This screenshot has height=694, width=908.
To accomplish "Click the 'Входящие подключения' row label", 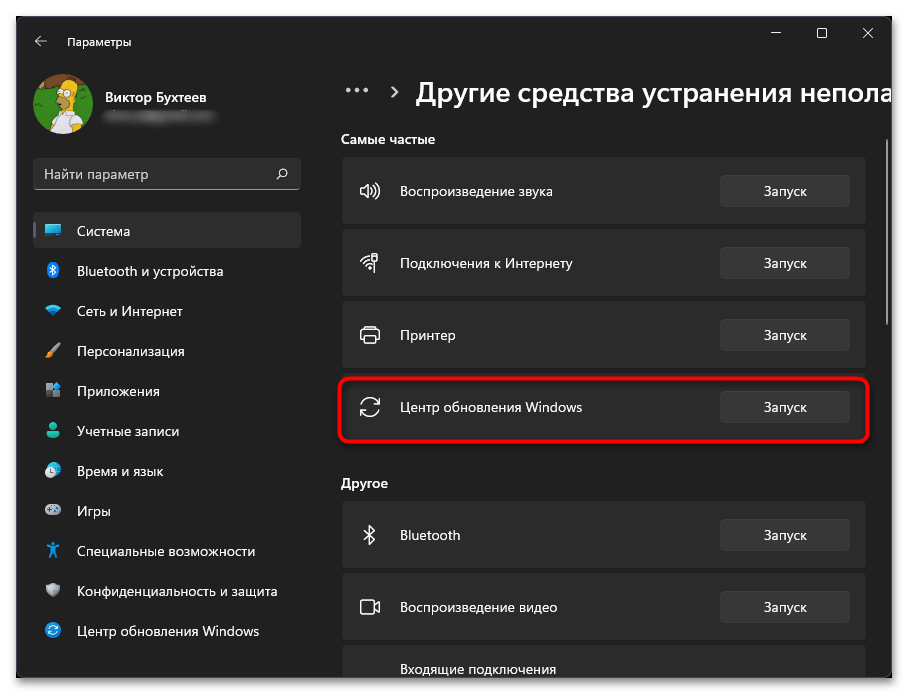I will [x=478, y=669].
